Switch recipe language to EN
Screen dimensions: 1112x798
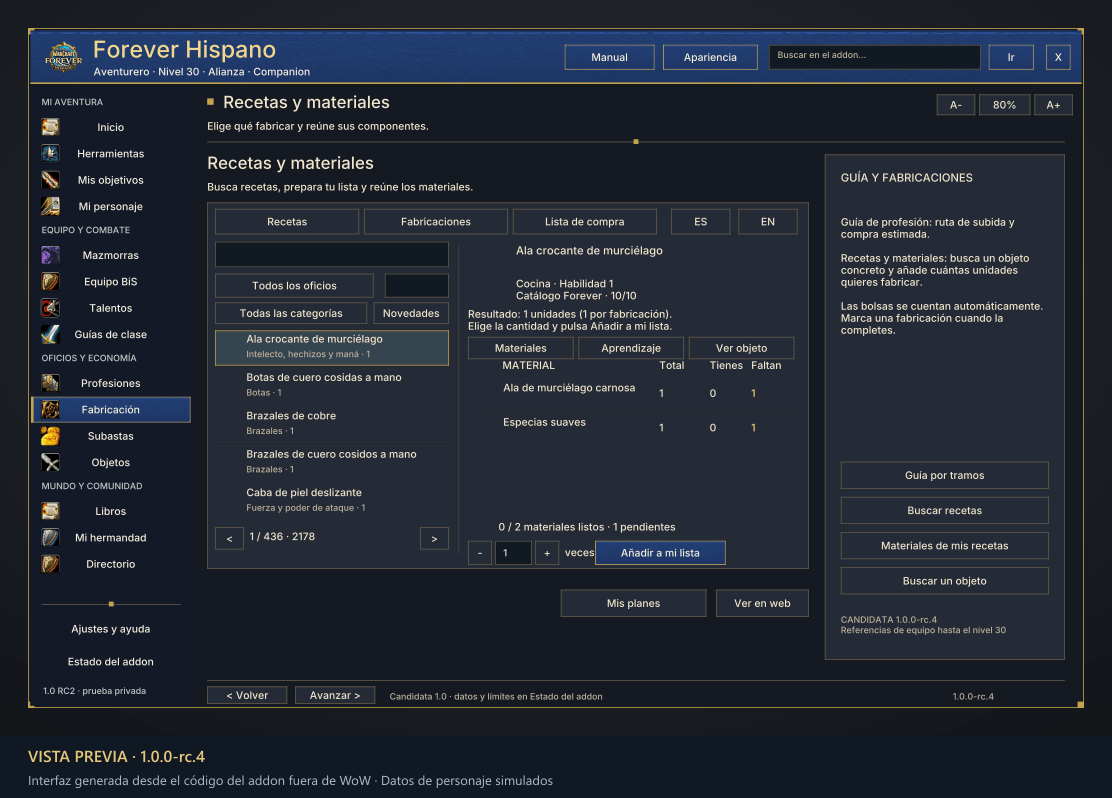(x=767, y=221)
